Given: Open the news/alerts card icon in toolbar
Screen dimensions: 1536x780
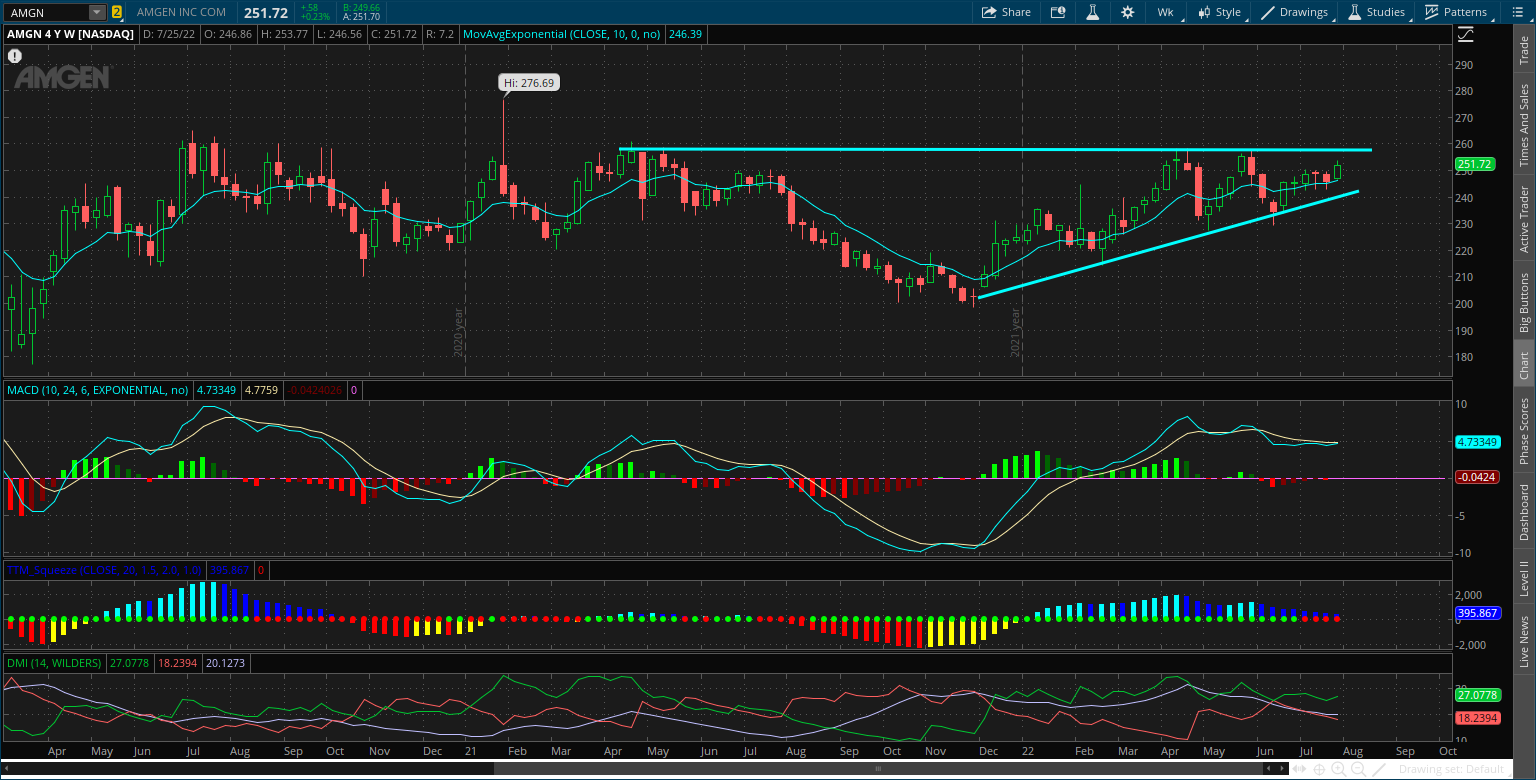Looking at the screenshot, I should 1058,12.
